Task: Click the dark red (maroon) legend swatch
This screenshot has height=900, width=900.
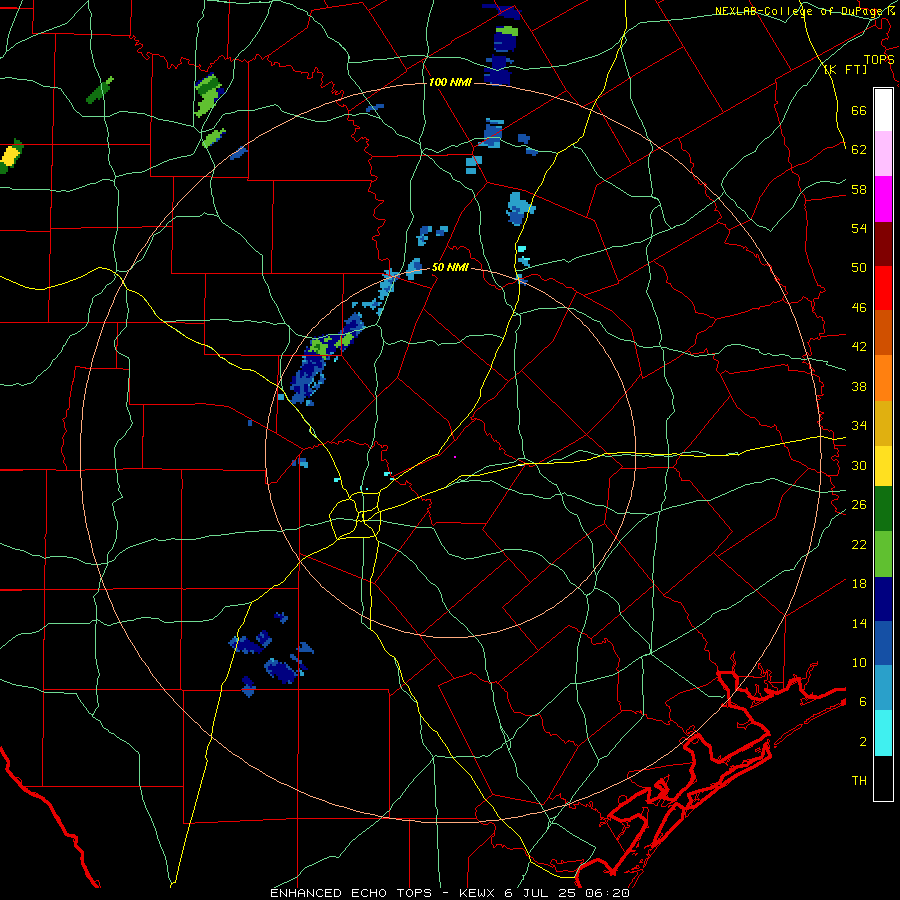Action: click(883, 244)
